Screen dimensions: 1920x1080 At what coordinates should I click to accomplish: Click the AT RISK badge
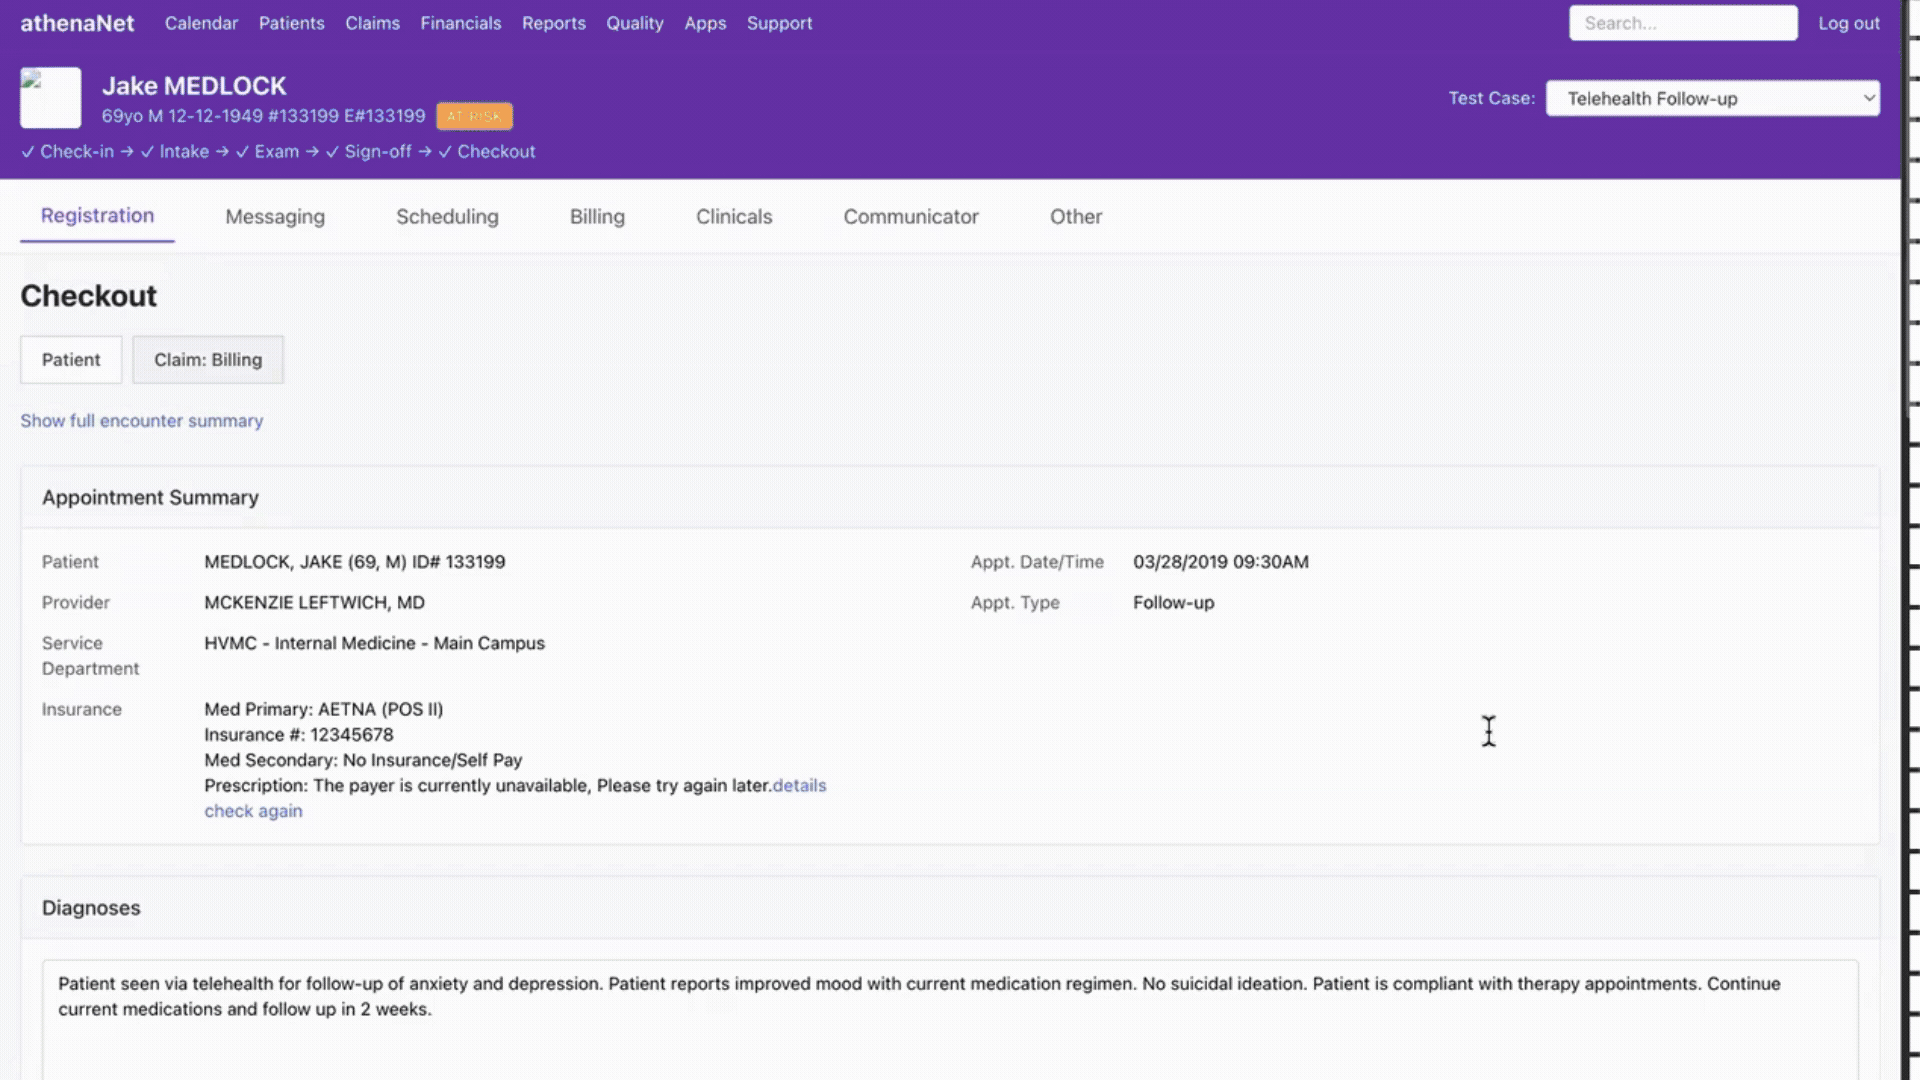[x=474, y=116]
